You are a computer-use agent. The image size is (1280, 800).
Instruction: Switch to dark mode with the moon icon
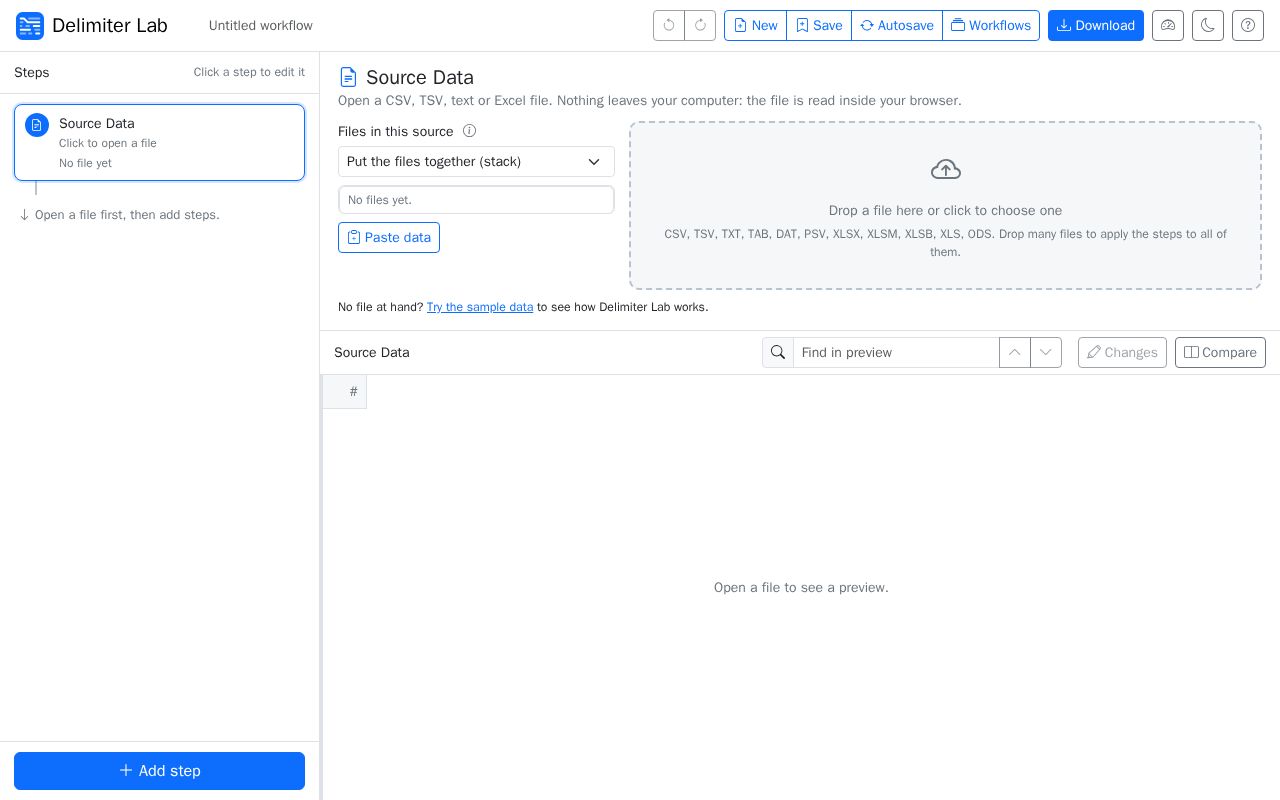point(1208,26)
